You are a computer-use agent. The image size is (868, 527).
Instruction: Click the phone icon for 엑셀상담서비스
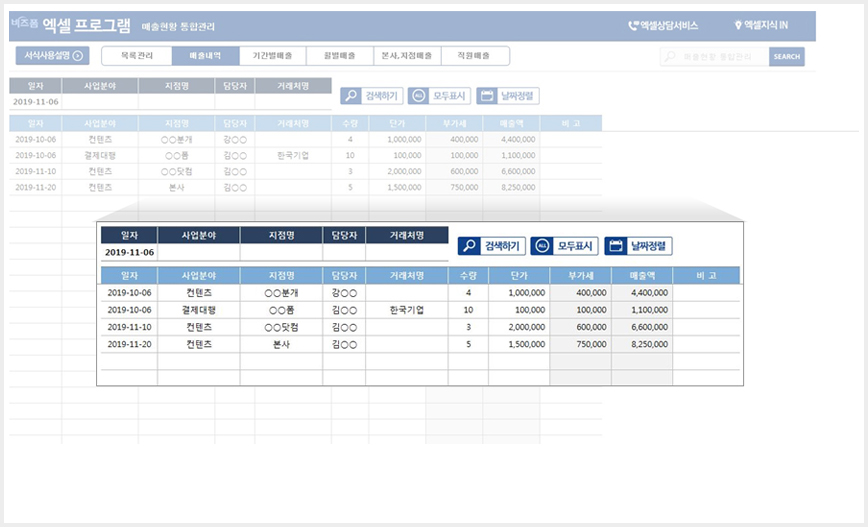(x=633, y=25)
